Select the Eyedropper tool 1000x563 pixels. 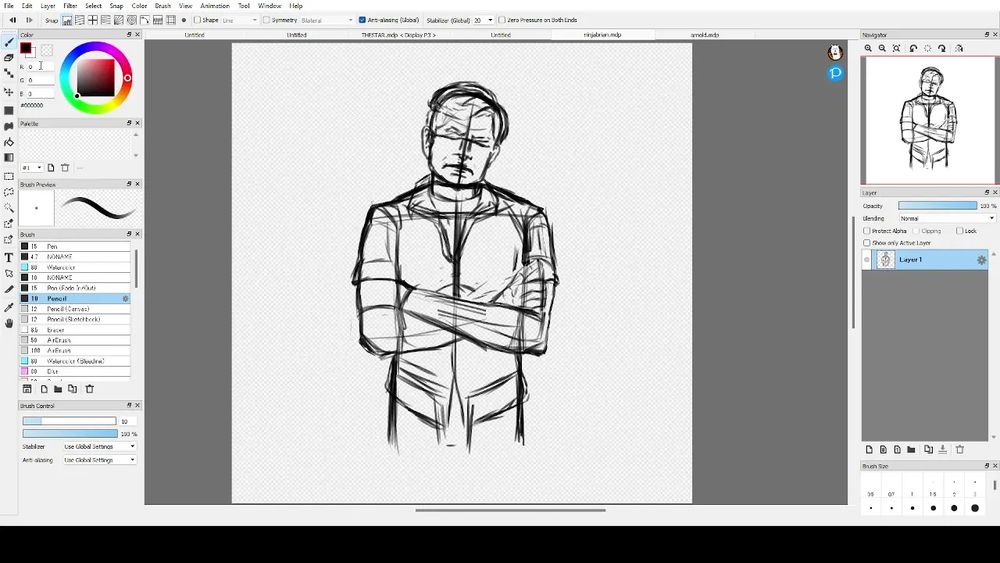click(x=9, y=307)
